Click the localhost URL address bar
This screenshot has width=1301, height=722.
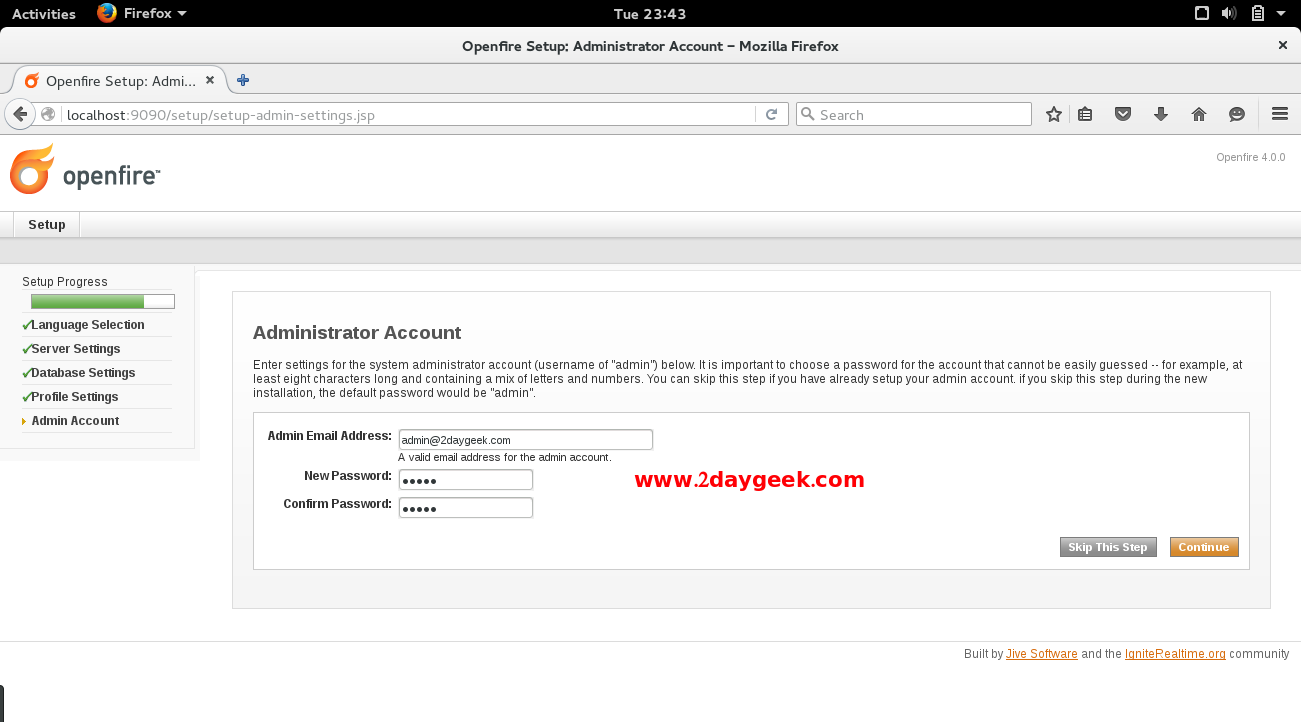pyautogui.click(x=408, y=114)
